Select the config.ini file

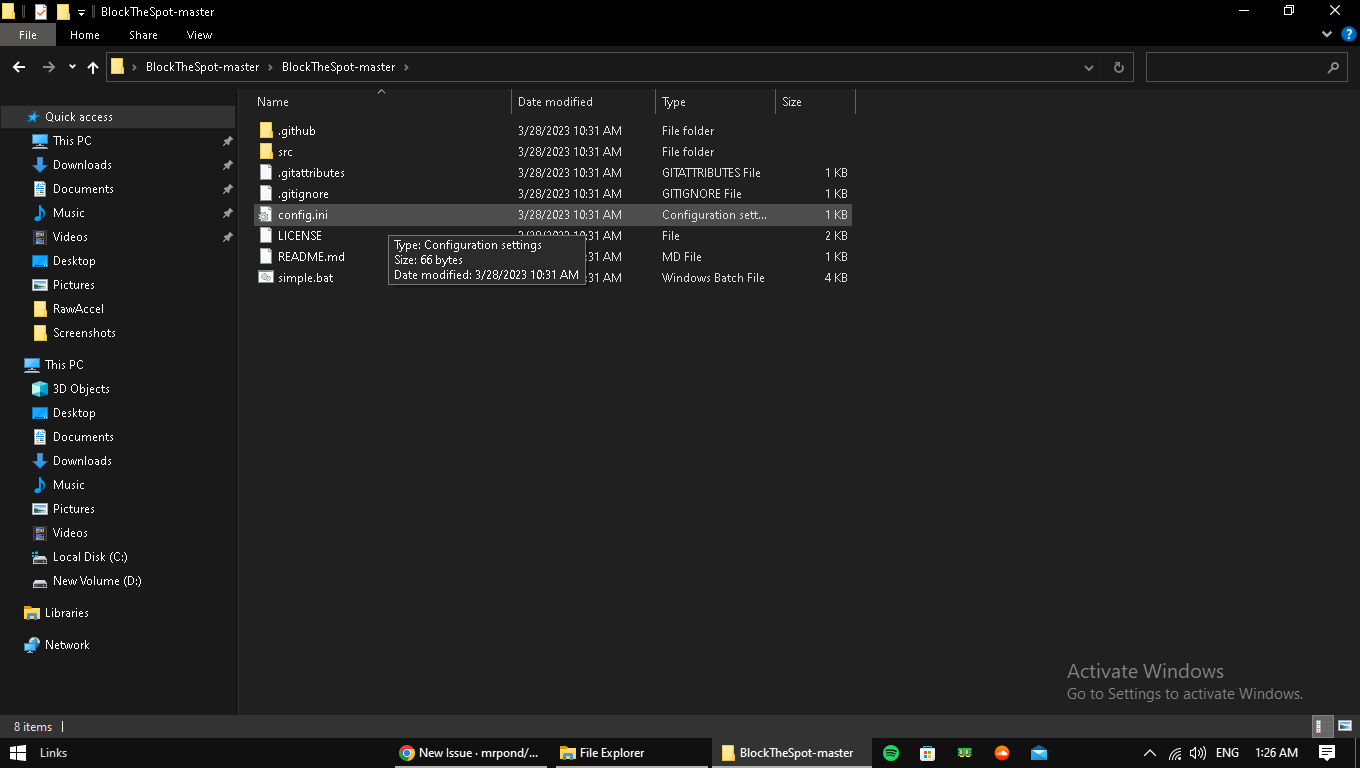click(x=302, y=214)
